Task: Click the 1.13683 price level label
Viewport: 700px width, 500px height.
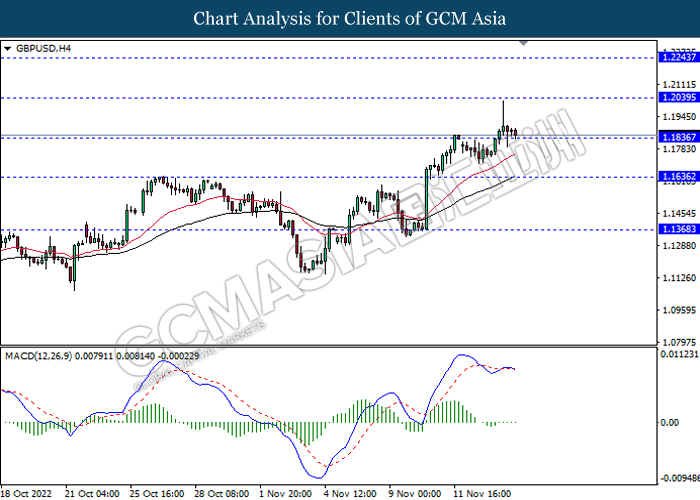Action: coord(679,229)
